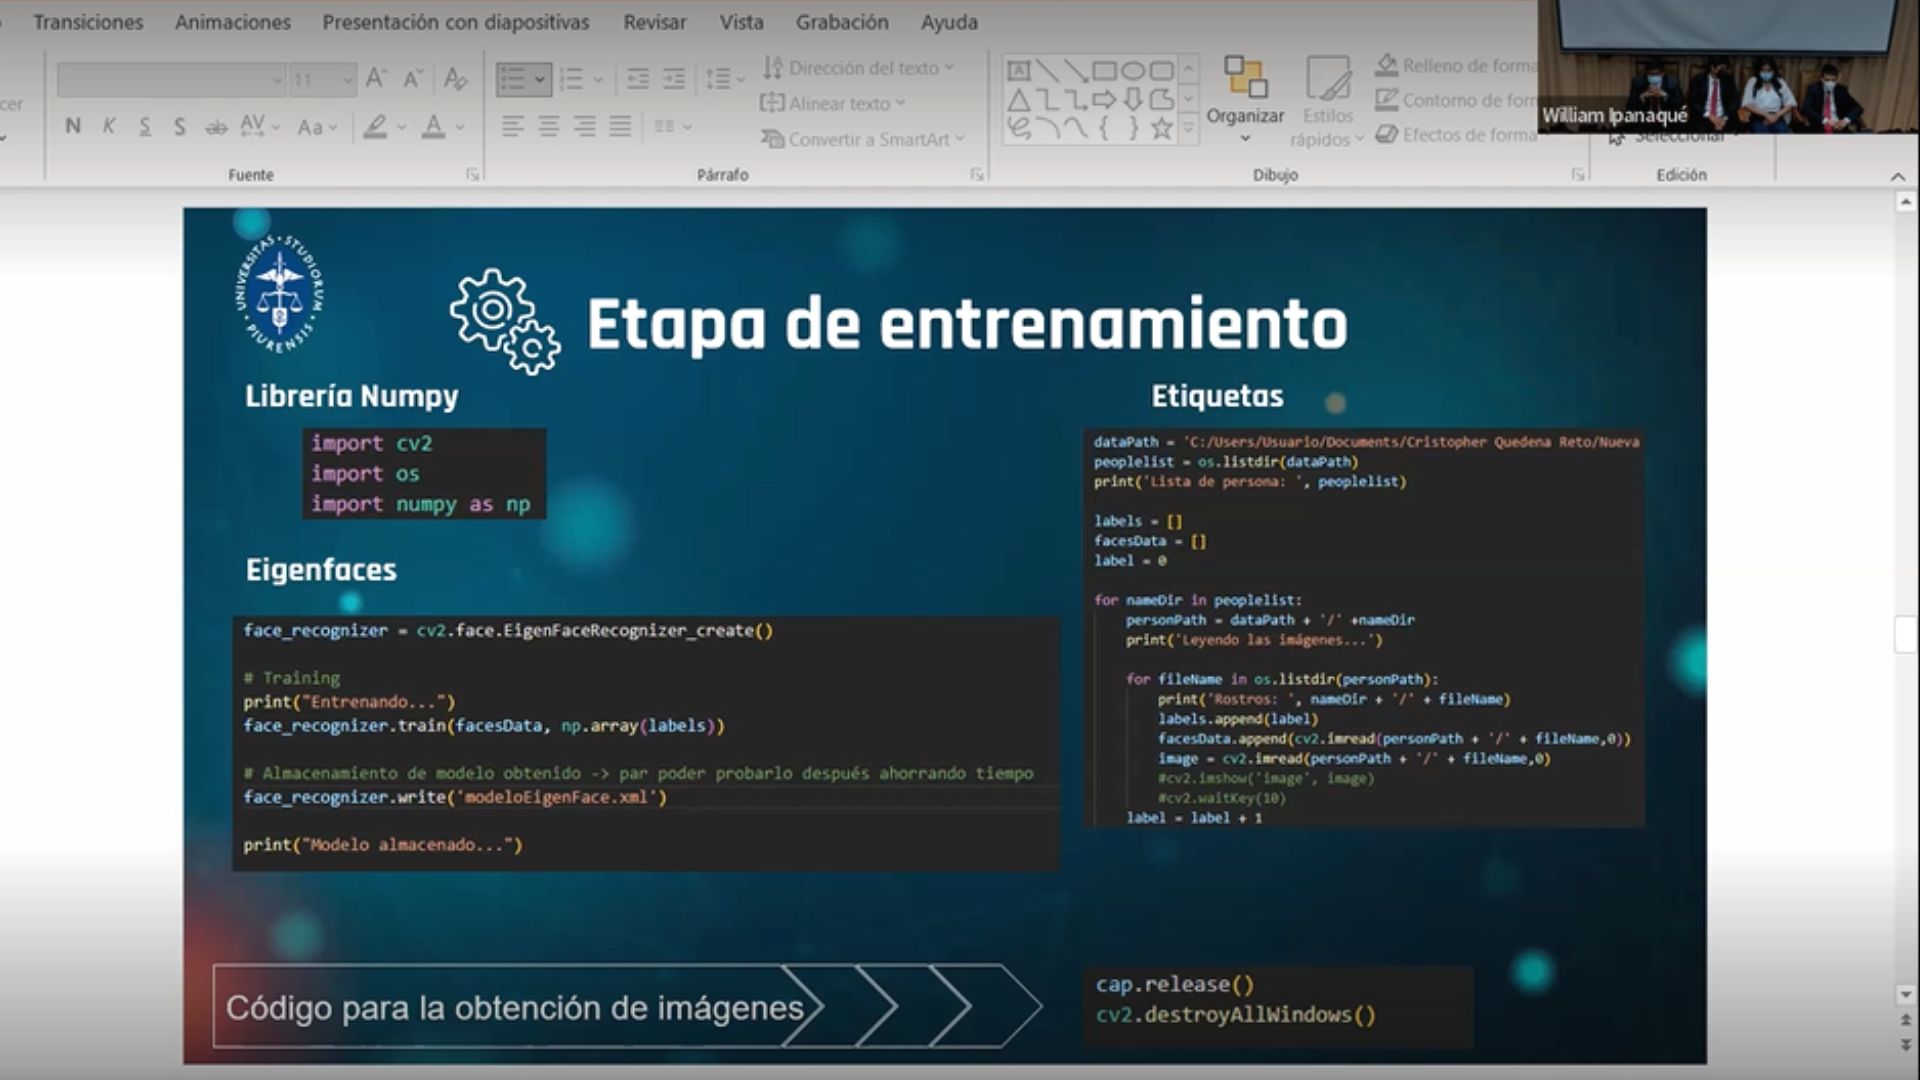
Task: Toggle italic formatting (K)
Action: (x=109, y=127)
